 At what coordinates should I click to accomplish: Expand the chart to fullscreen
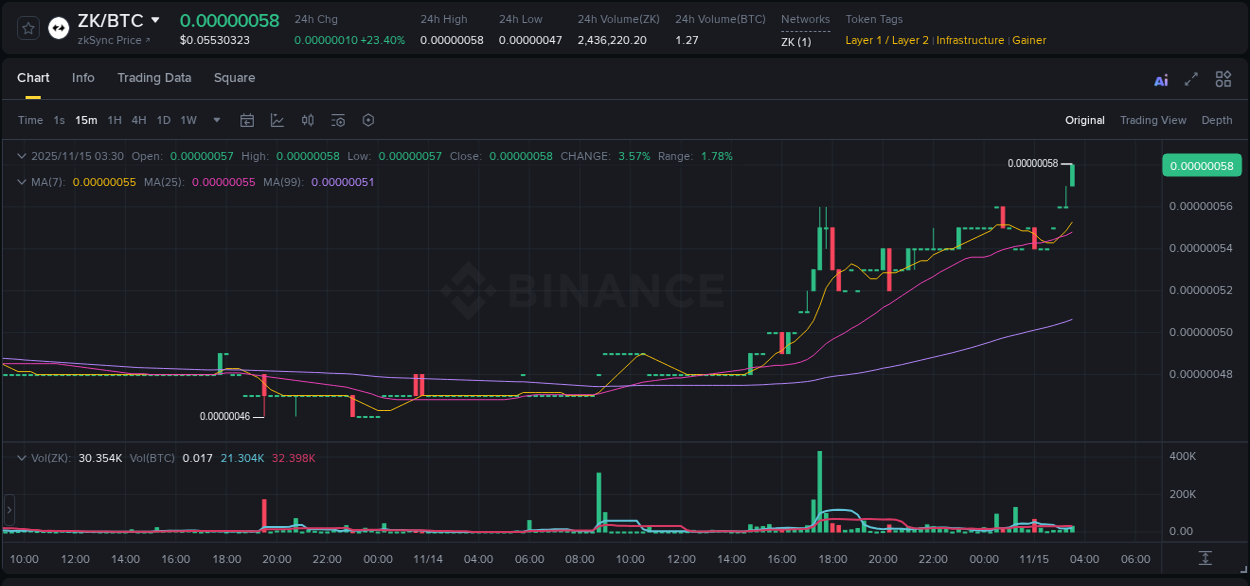[1191, 79]
